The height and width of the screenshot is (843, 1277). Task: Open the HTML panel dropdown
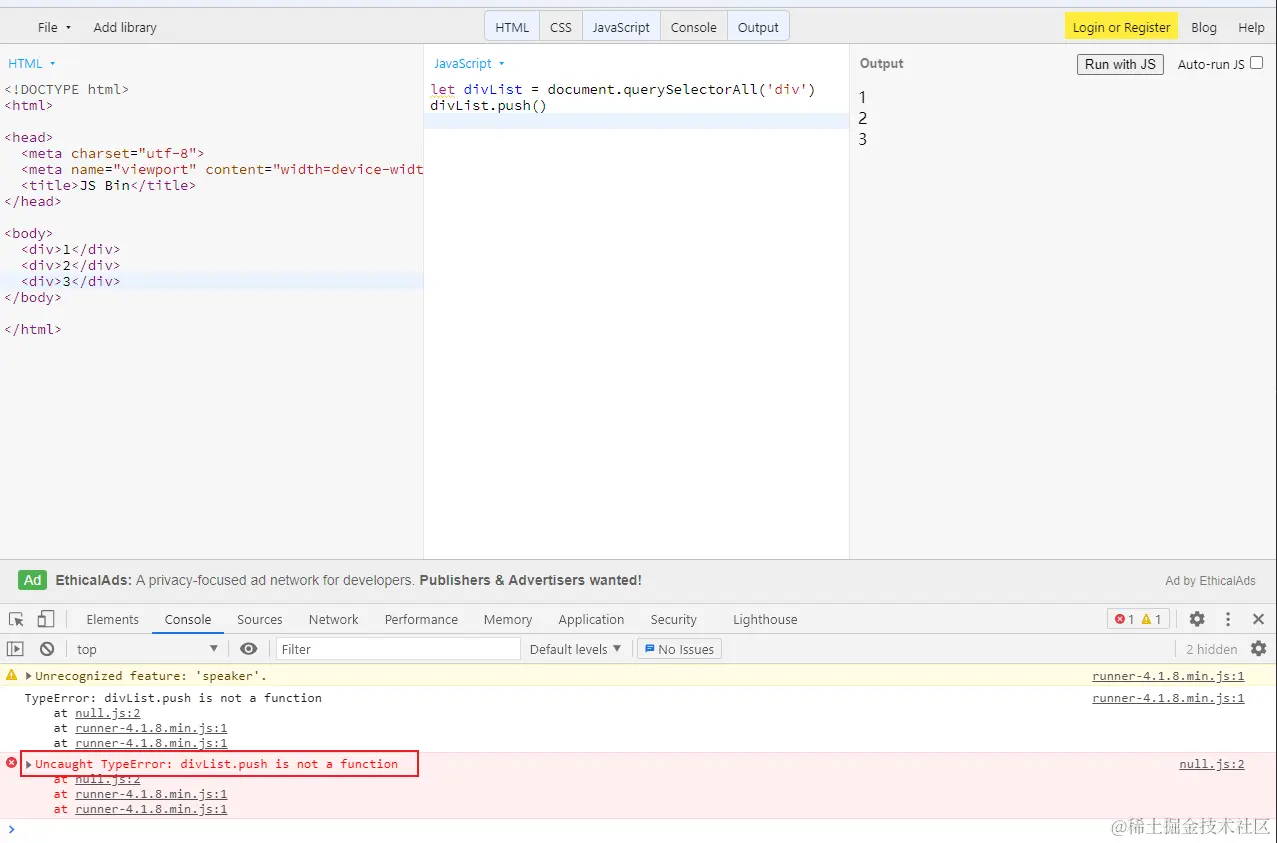[x=32, y=63]
